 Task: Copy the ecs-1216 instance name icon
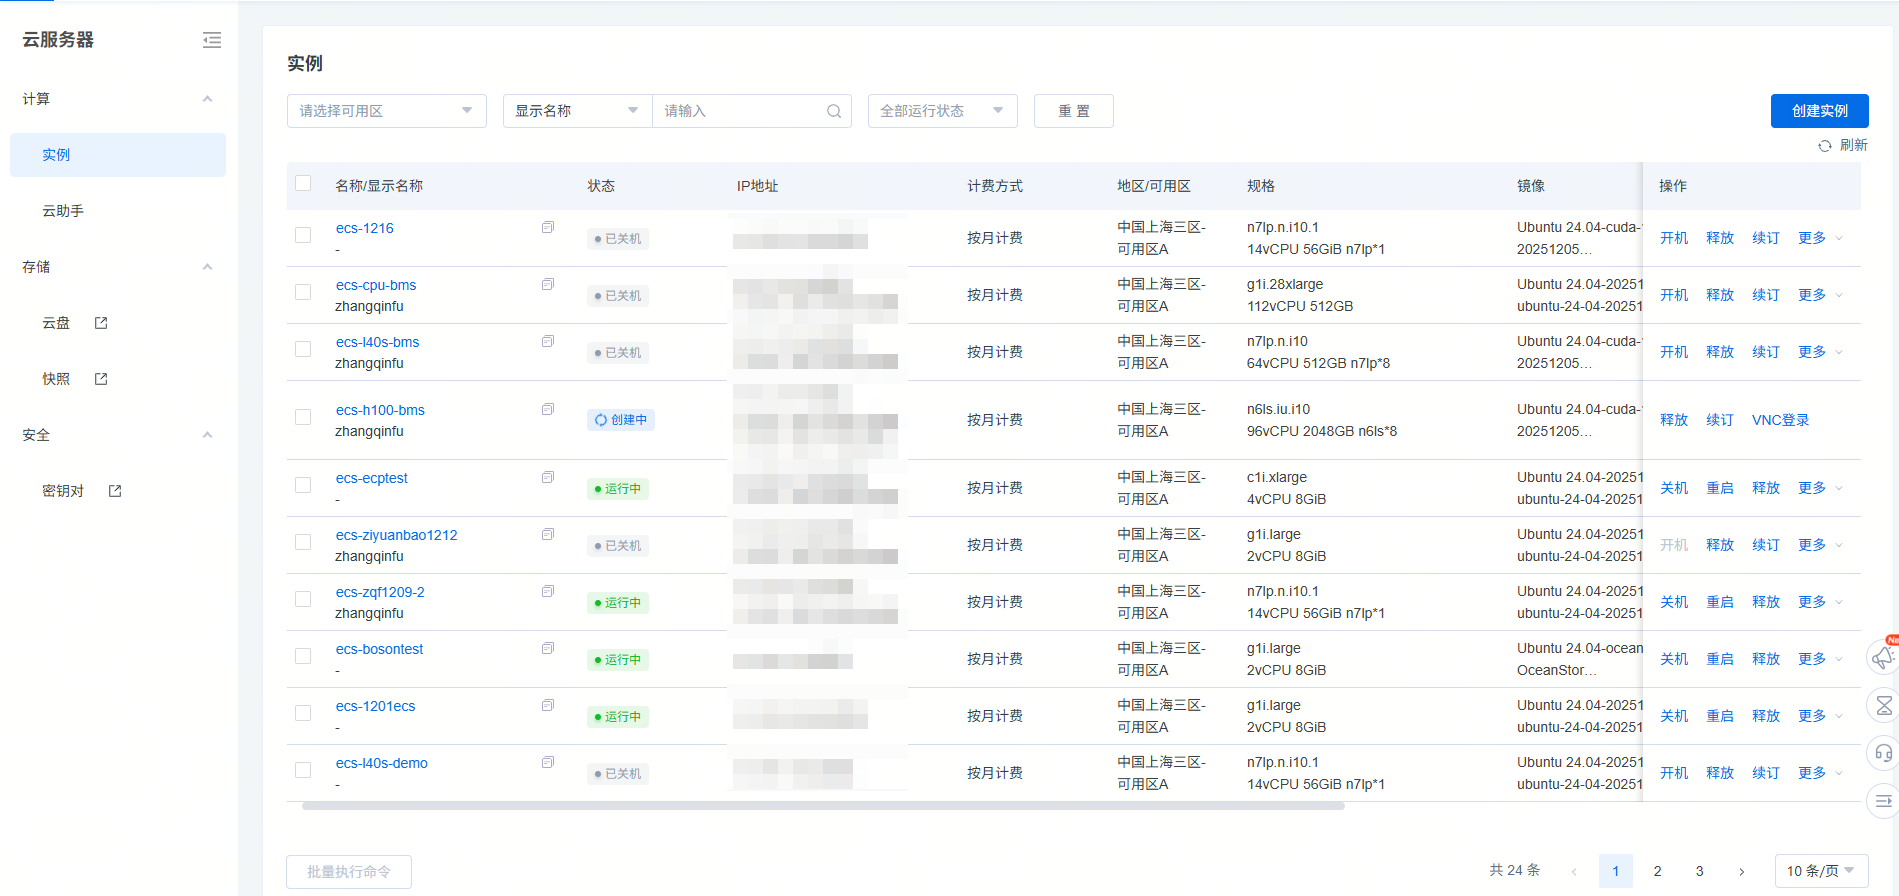tap(548, 228)
